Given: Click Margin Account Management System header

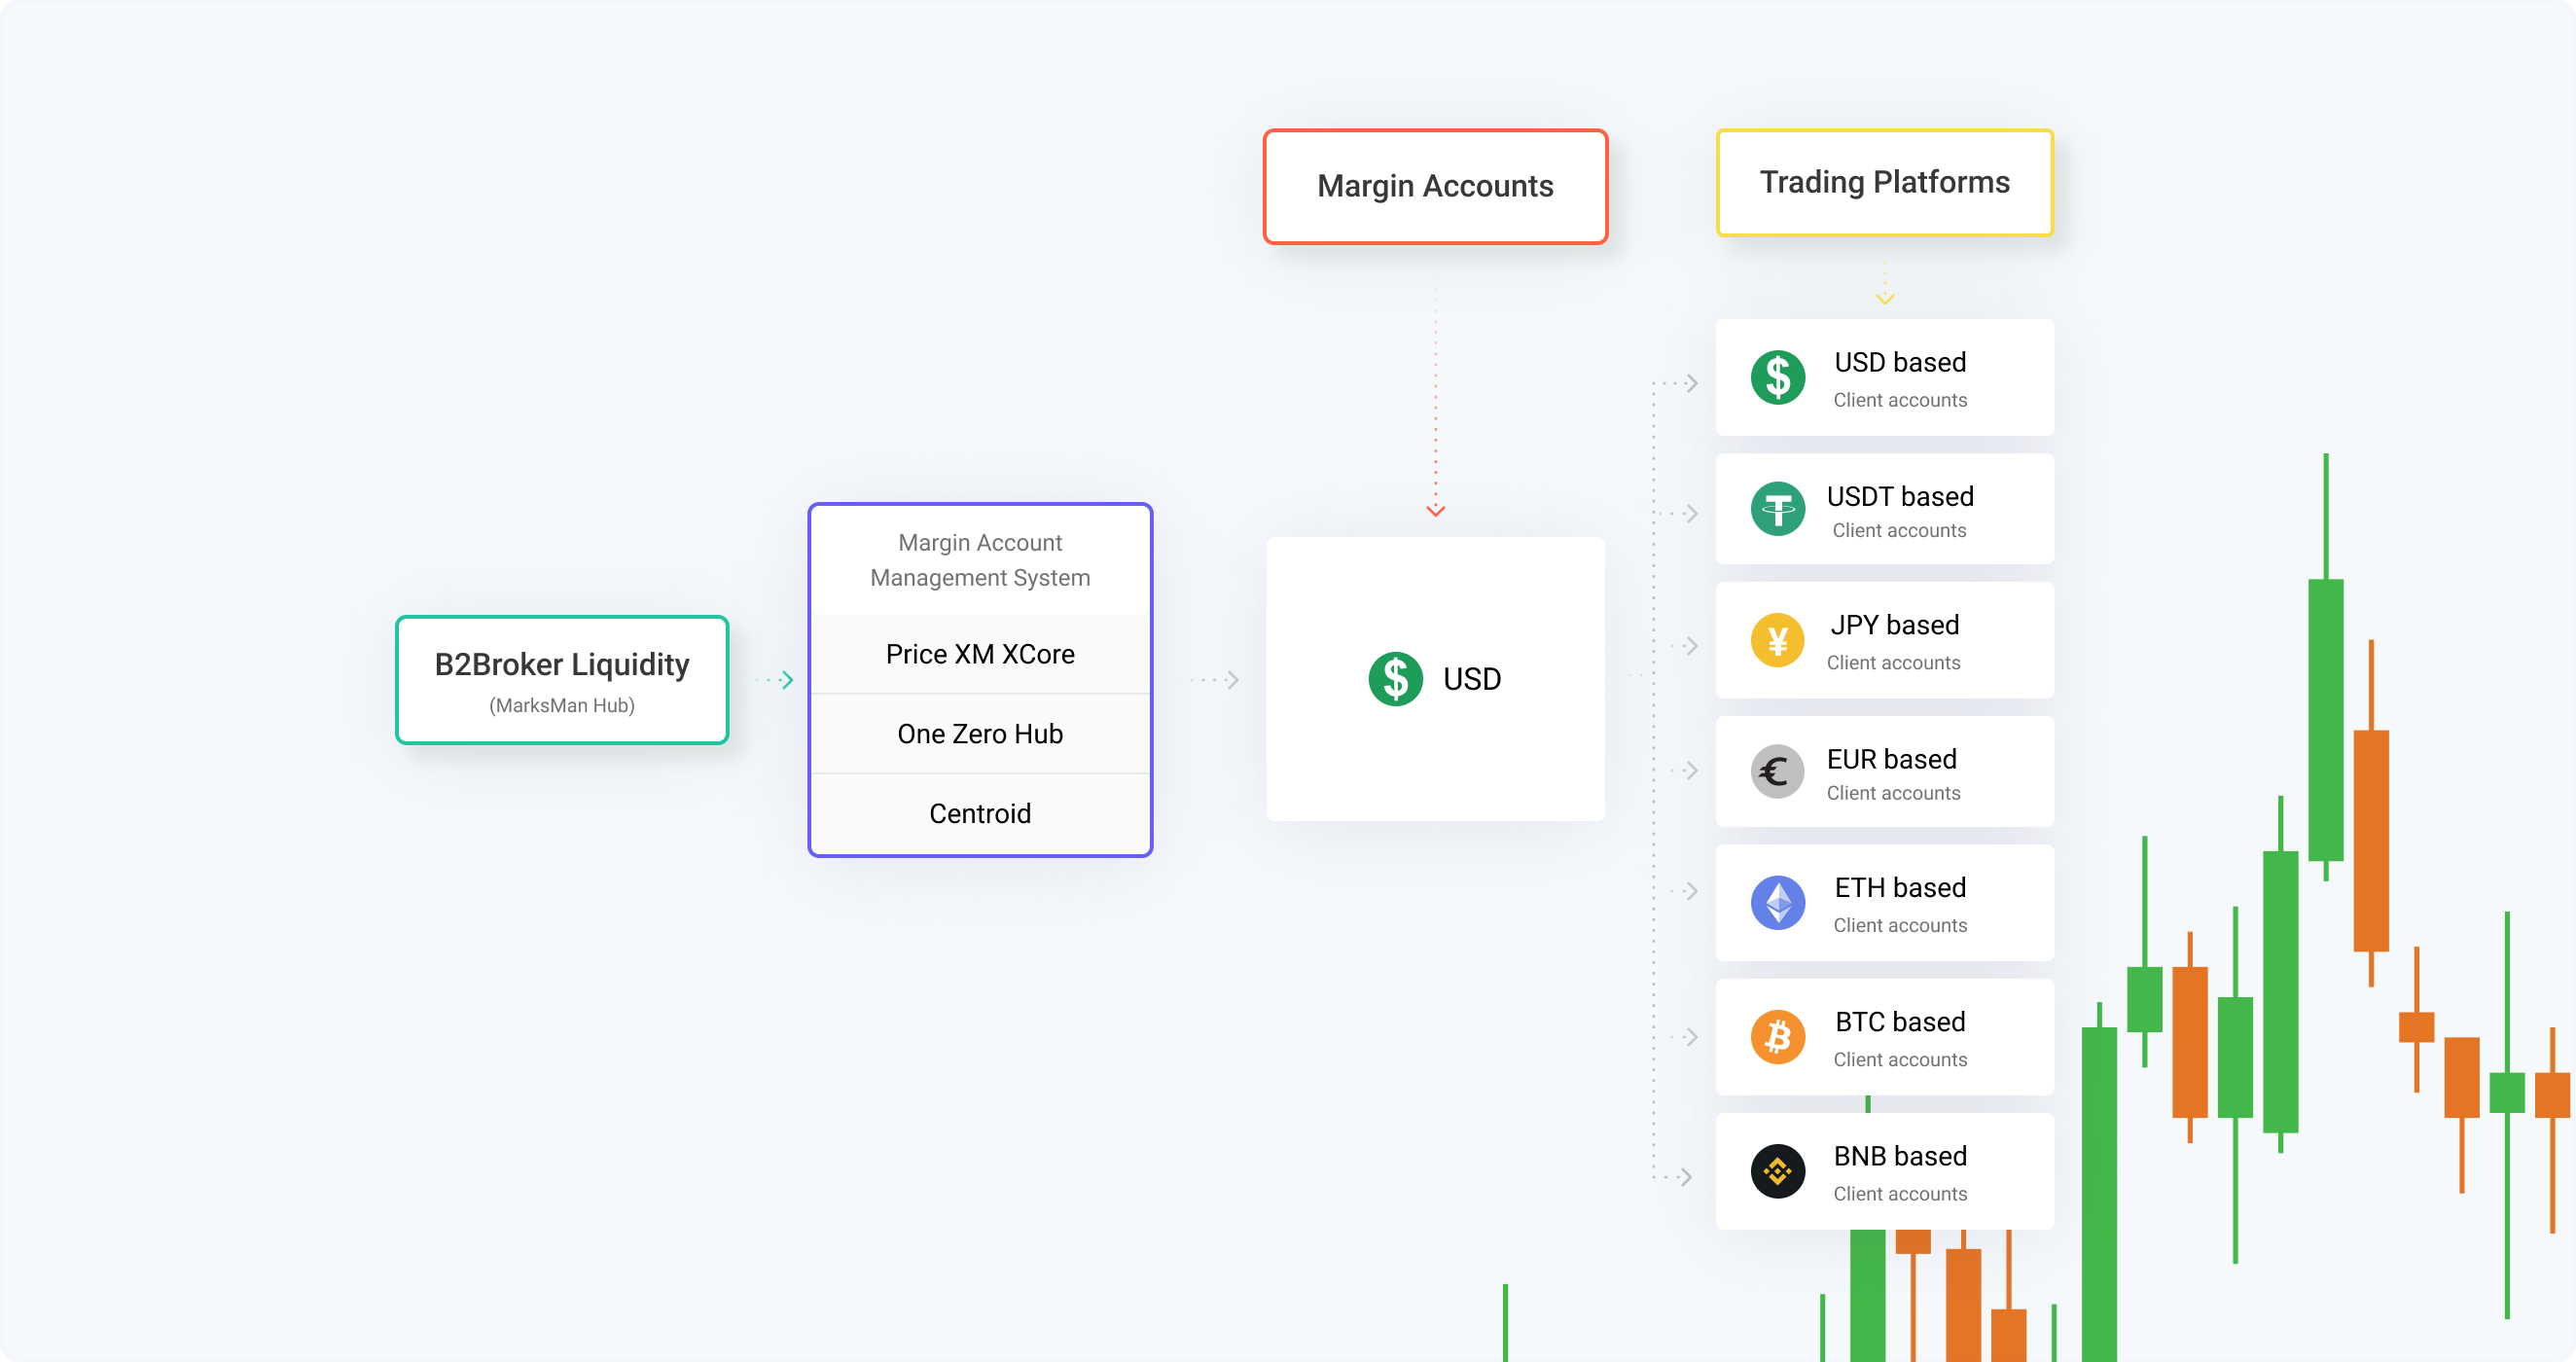Looking at the screenshot, I should pyautogui.click(x=980, y=560).
